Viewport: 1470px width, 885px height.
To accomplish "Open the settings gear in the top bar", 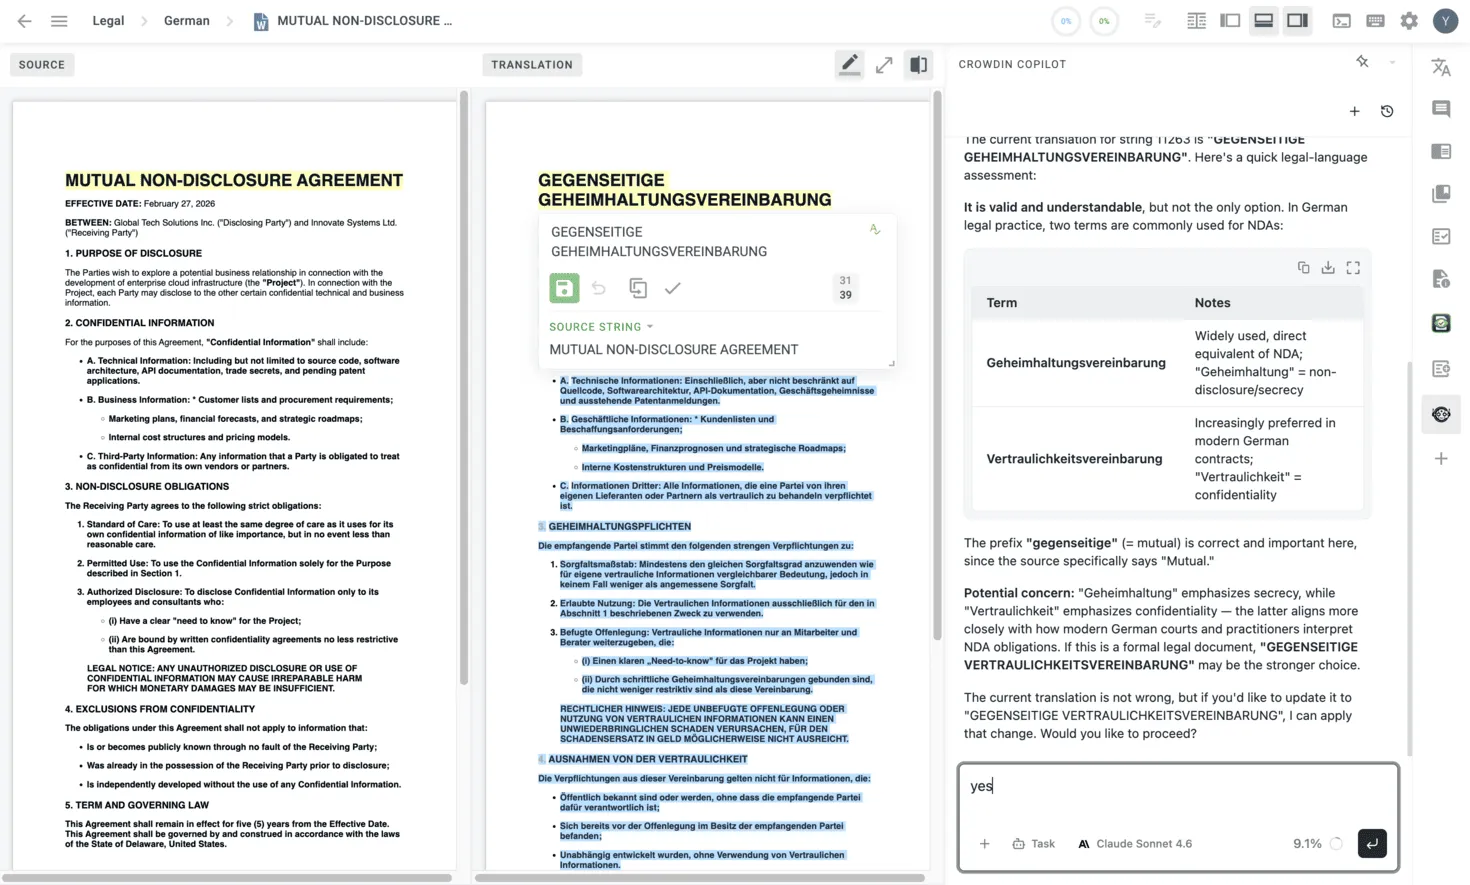I will coord(1409,20).
